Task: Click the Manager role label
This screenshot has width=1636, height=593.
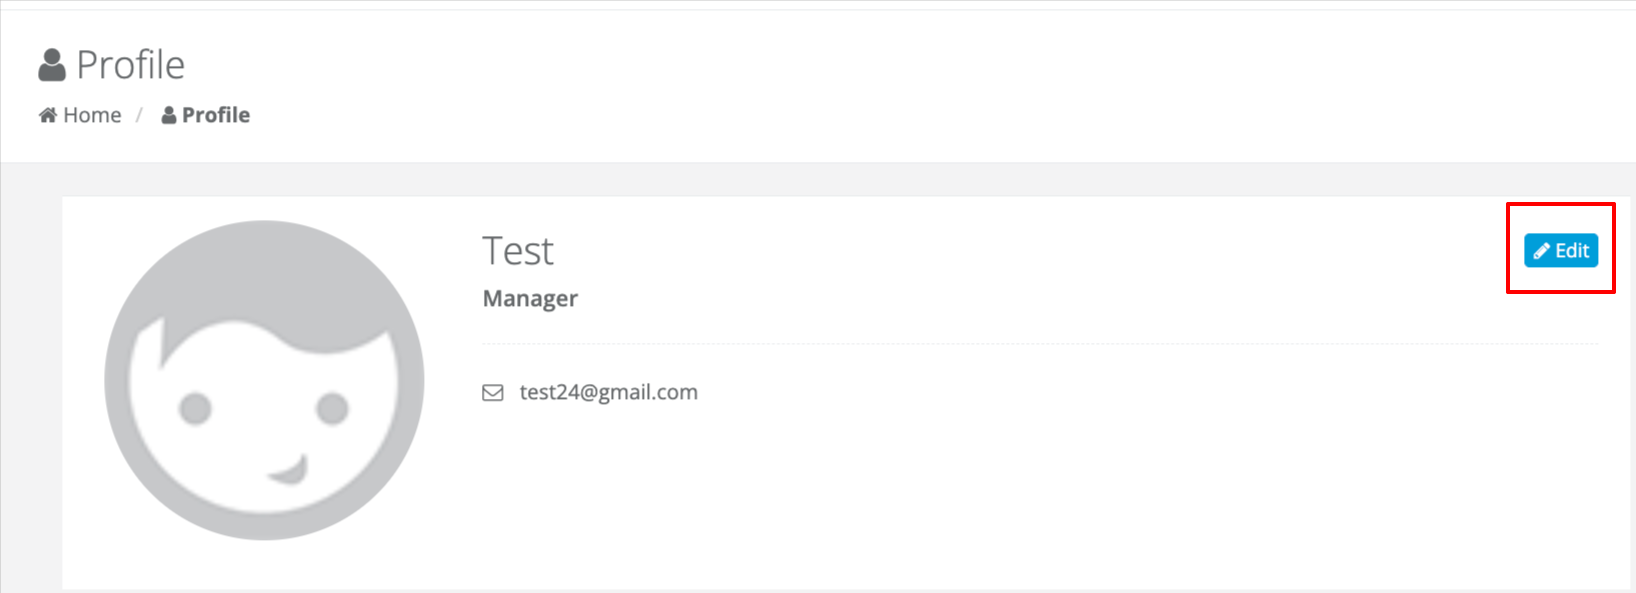Action: click(530, 298)
